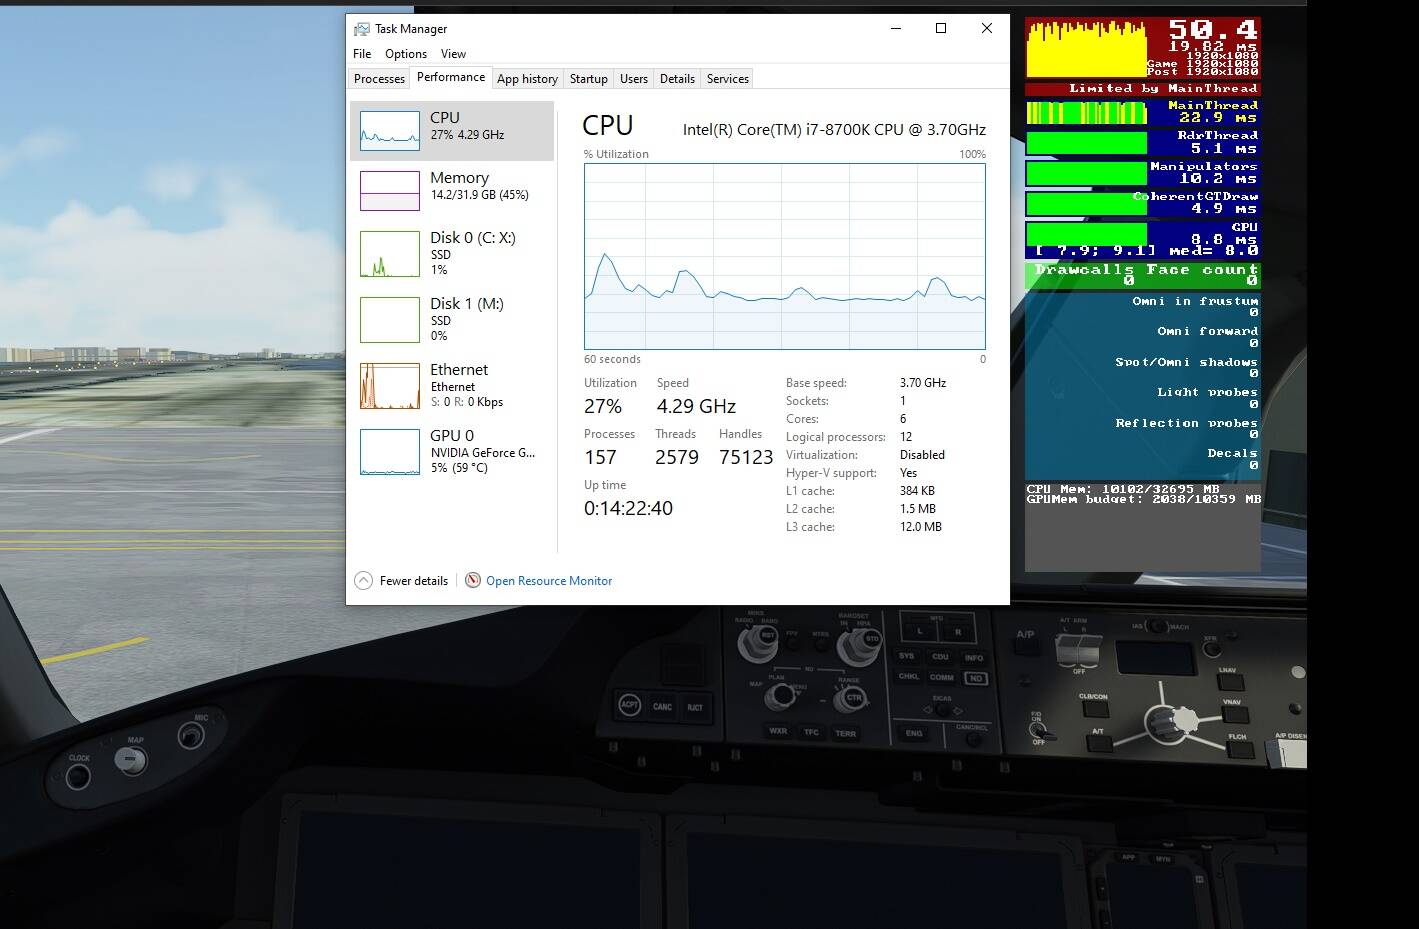Viewport: 1419px width, 929px height.
Task: Open the File menu in Task Manager
Action: [x=362, y=54]
